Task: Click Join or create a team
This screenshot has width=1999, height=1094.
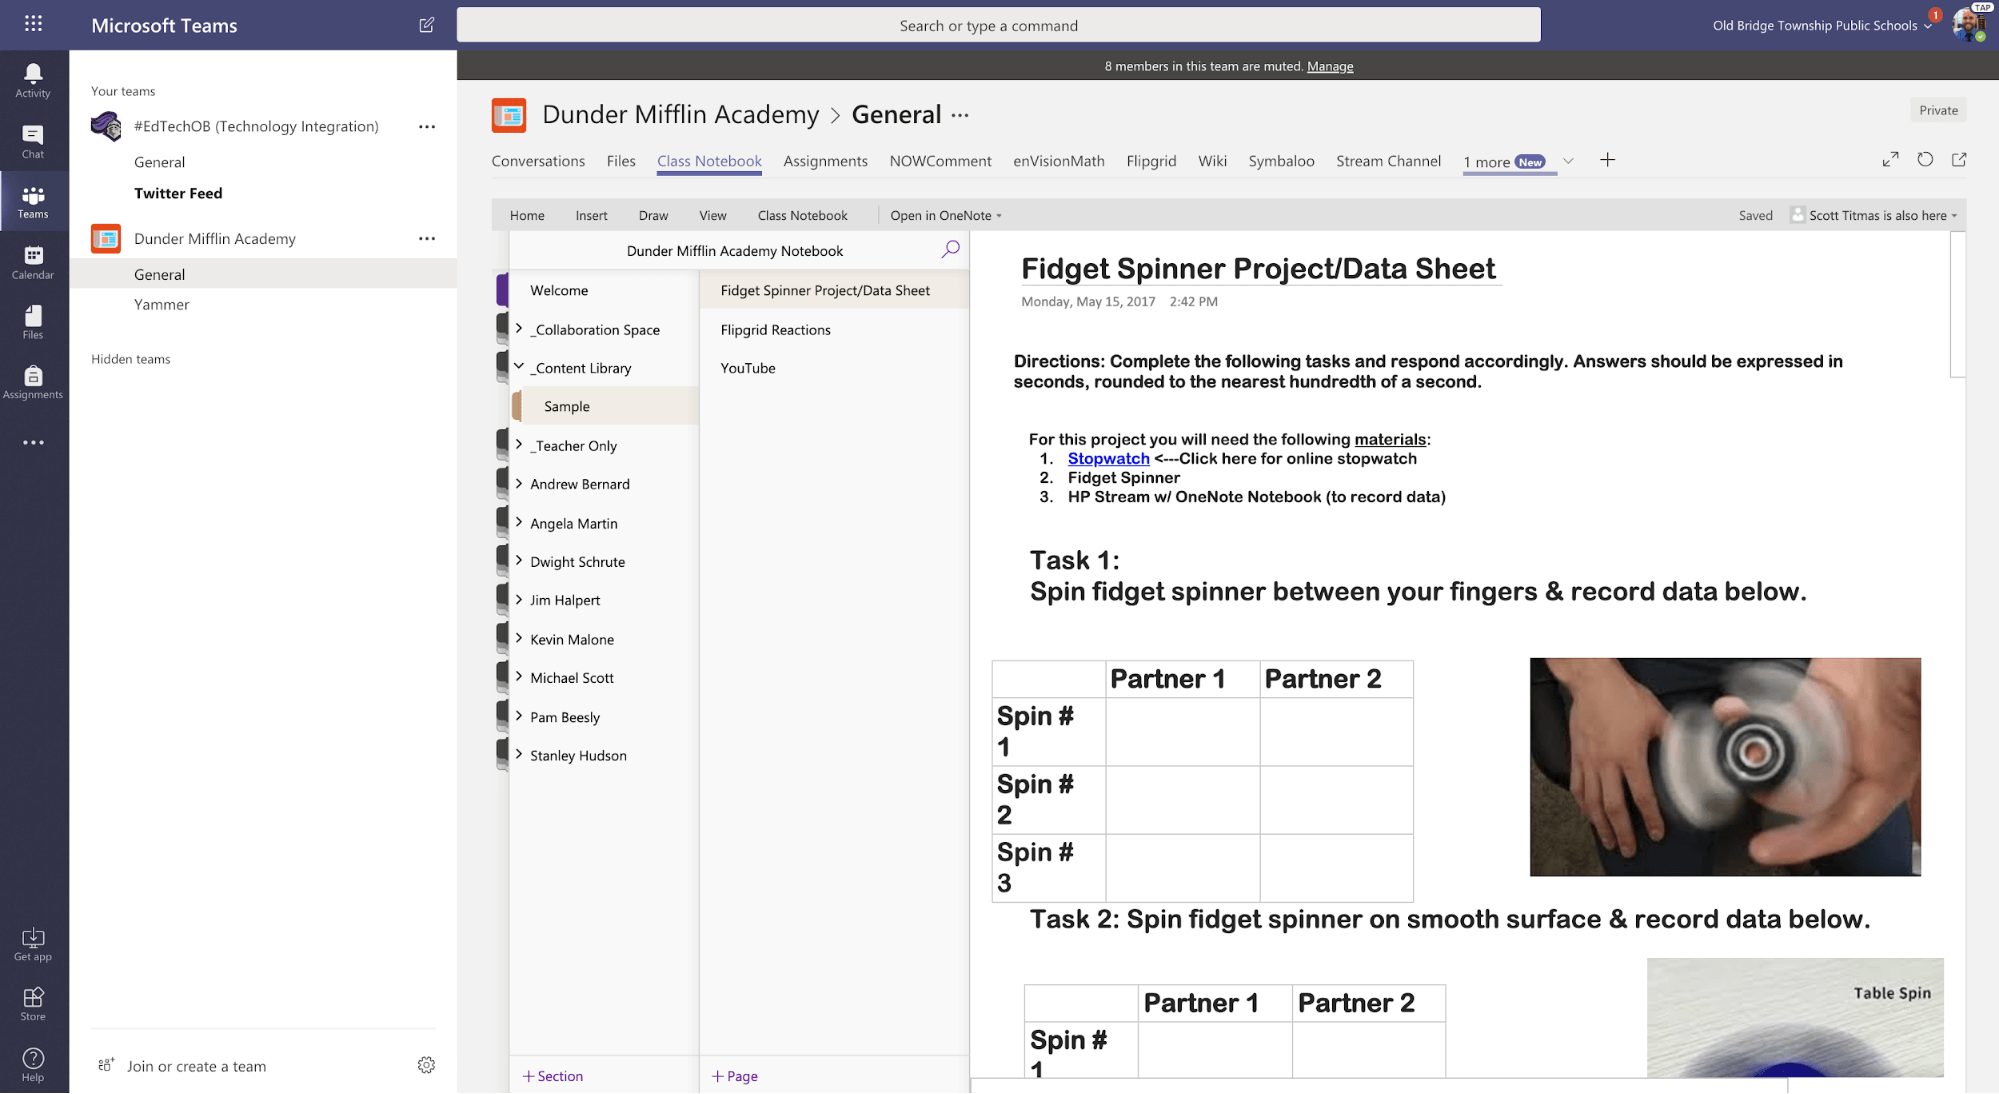Action: [x=196, y=1066]
